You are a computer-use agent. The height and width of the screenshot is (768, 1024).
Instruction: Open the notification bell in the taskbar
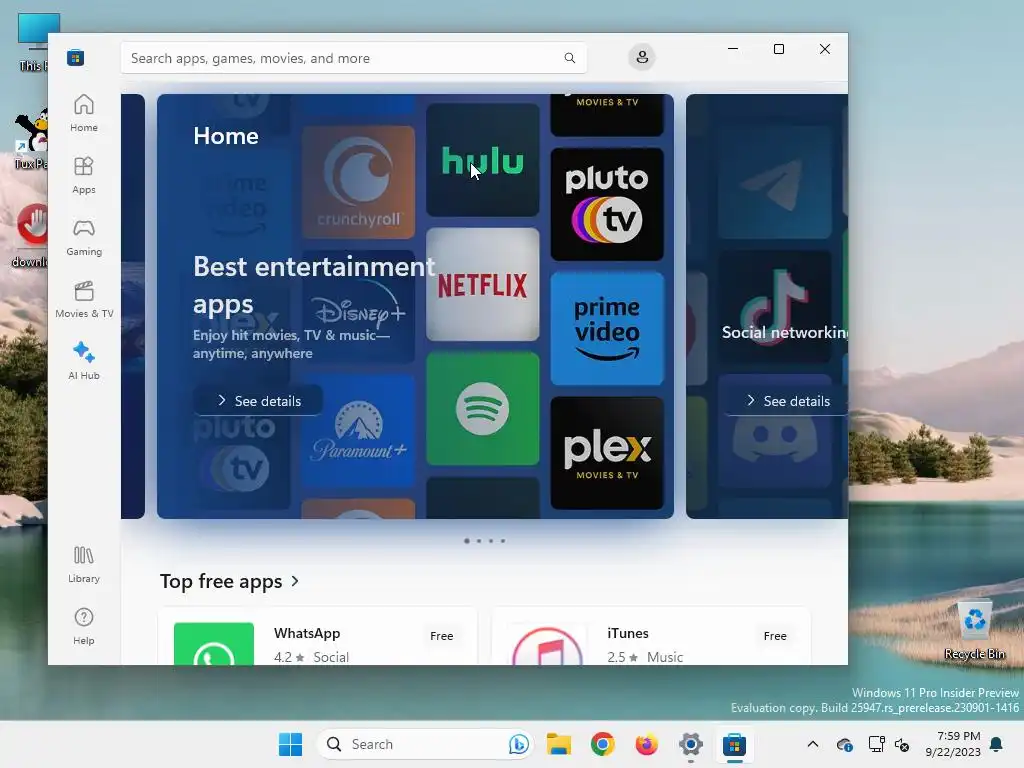996,744
